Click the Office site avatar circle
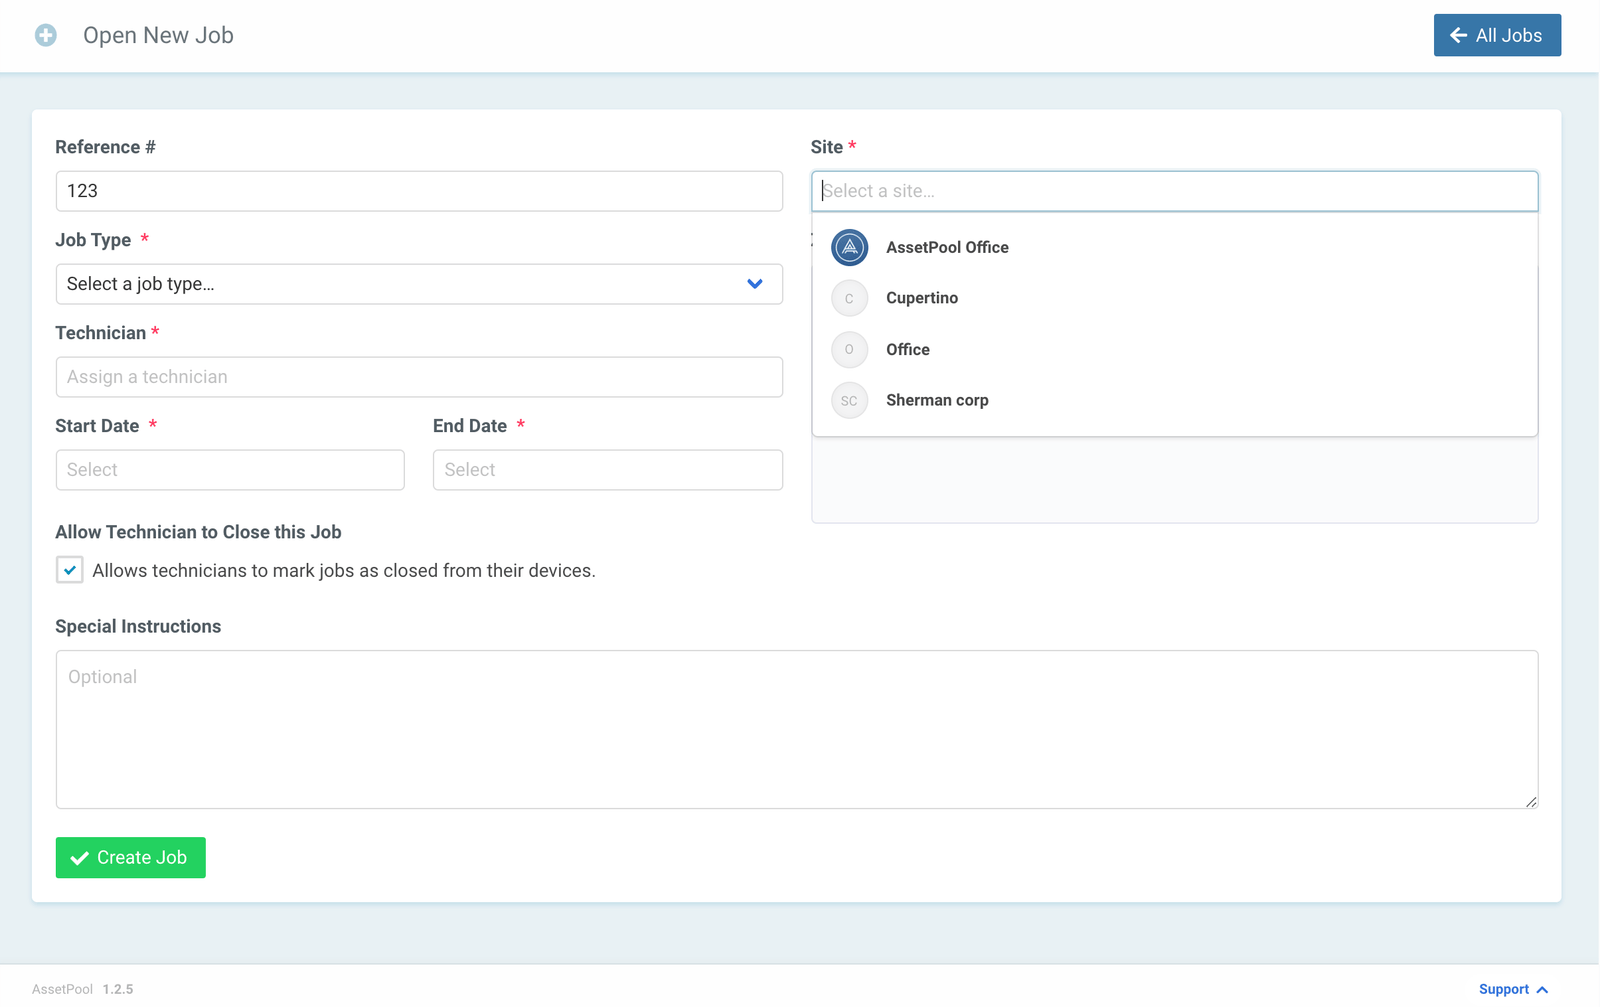This screenshot has height=1007, width=1600. coord(849,349)
